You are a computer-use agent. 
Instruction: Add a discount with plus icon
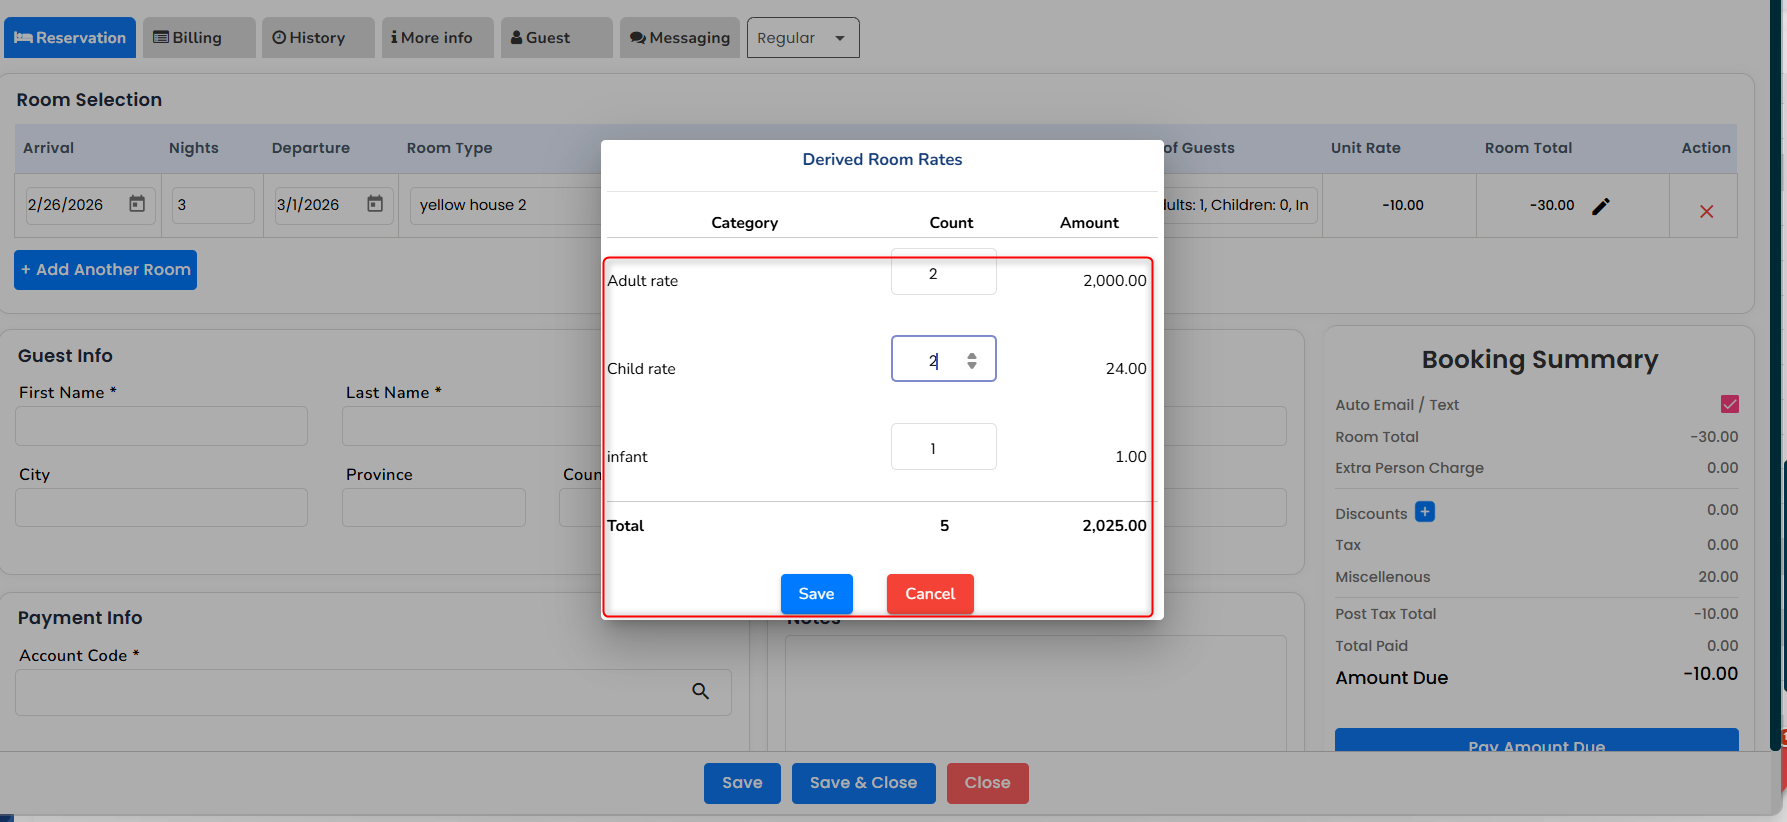1425,512
